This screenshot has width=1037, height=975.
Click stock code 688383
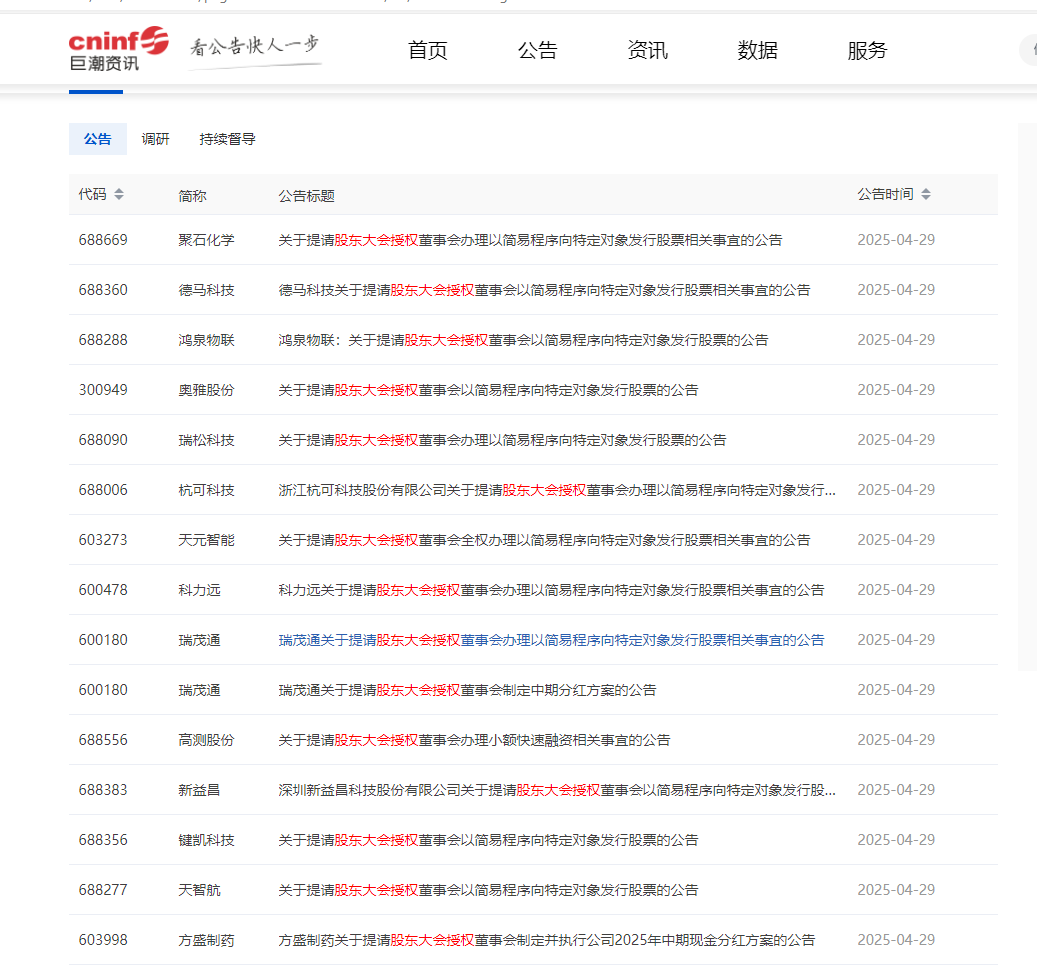pos(103,790)
